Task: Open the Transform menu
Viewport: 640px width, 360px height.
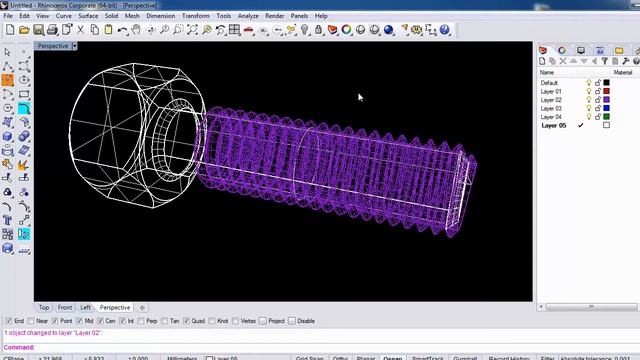Action: tap(196, 16)
